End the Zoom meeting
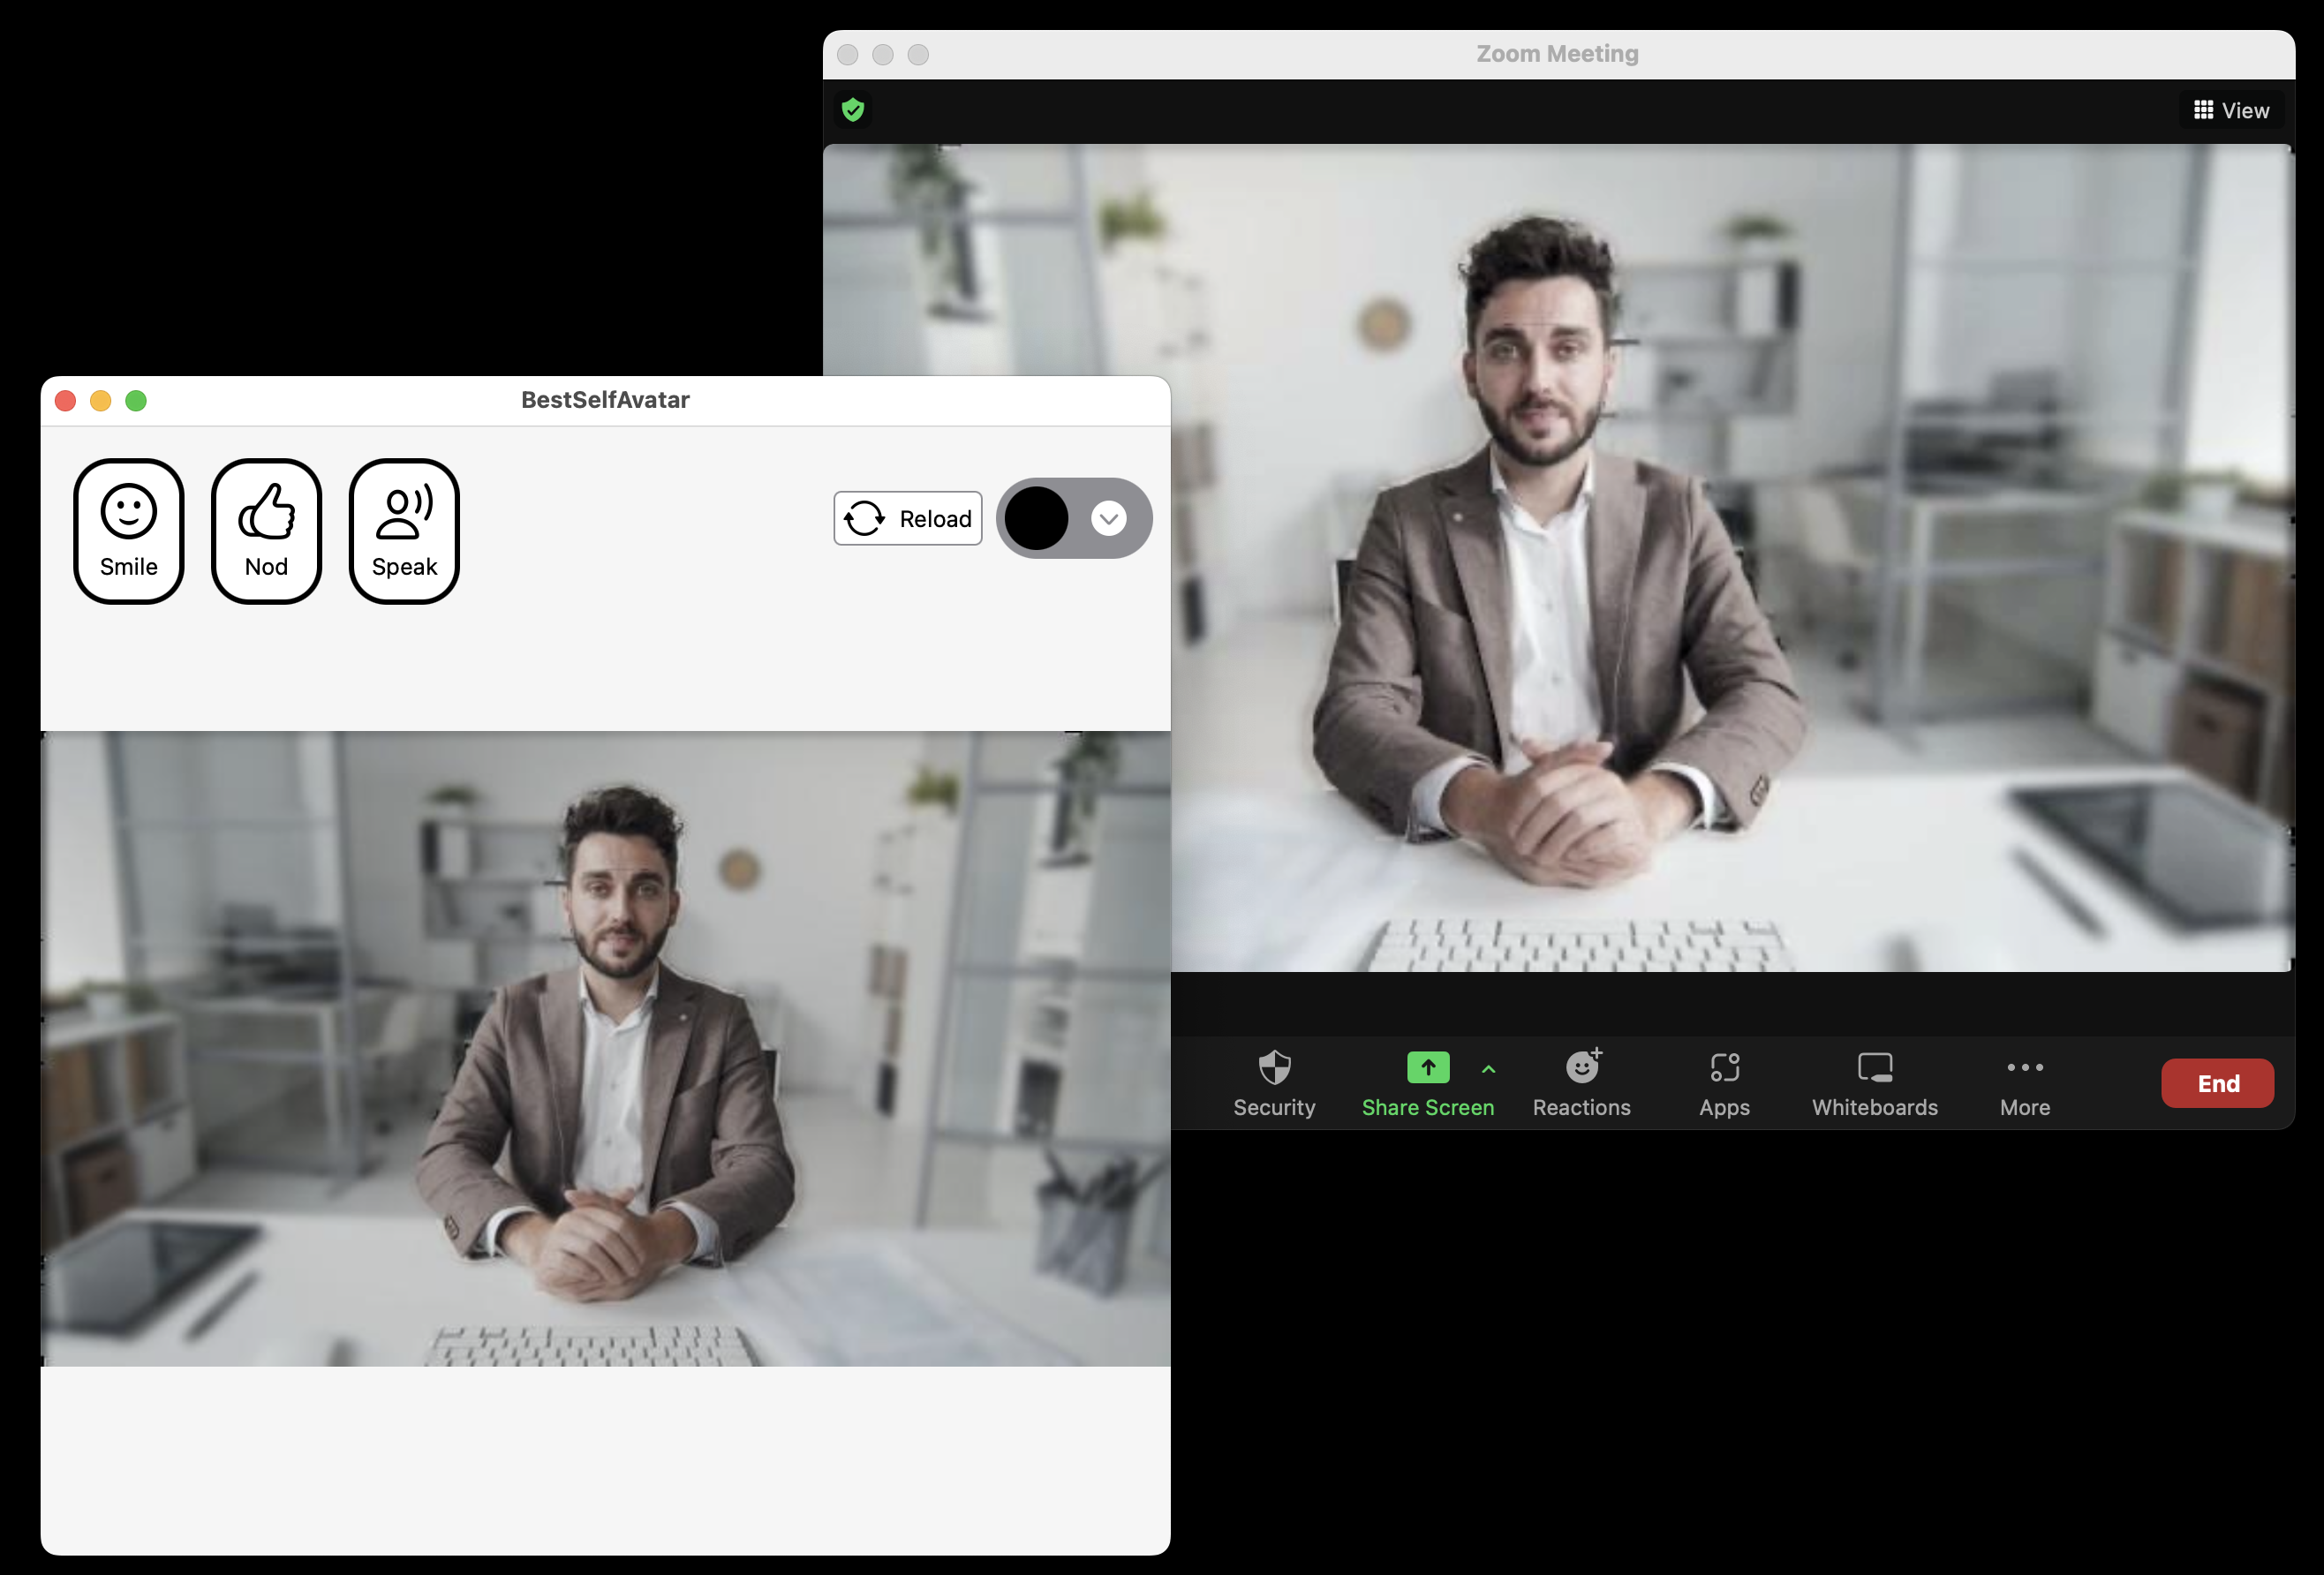 [2217, 1083]
